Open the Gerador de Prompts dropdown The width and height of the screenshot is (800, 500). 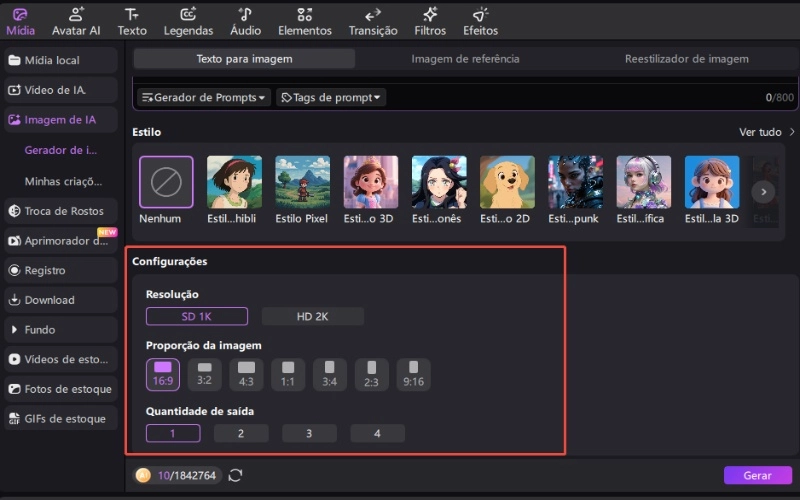click(204, 97)
